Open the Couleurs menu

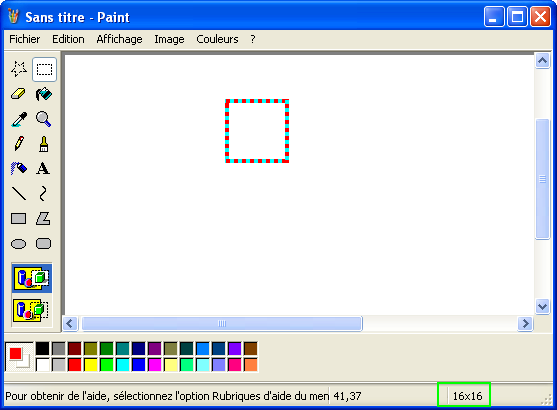217,39
